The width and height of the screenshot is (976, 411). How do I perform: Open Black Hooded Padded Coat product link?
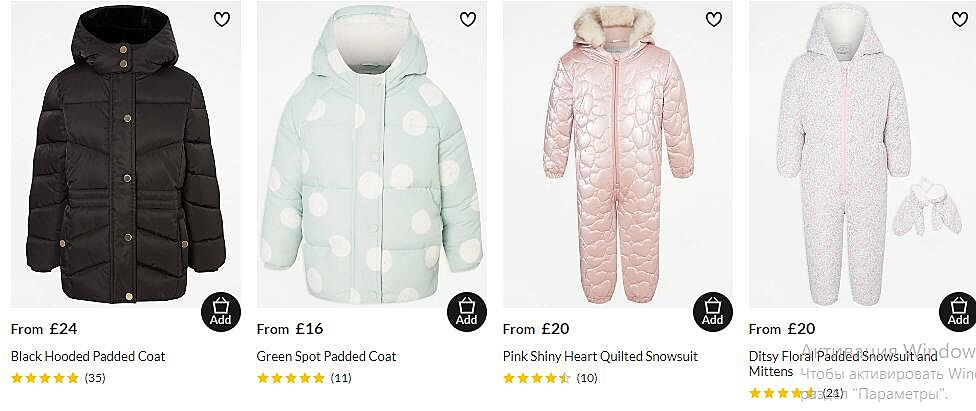point(88,356)
